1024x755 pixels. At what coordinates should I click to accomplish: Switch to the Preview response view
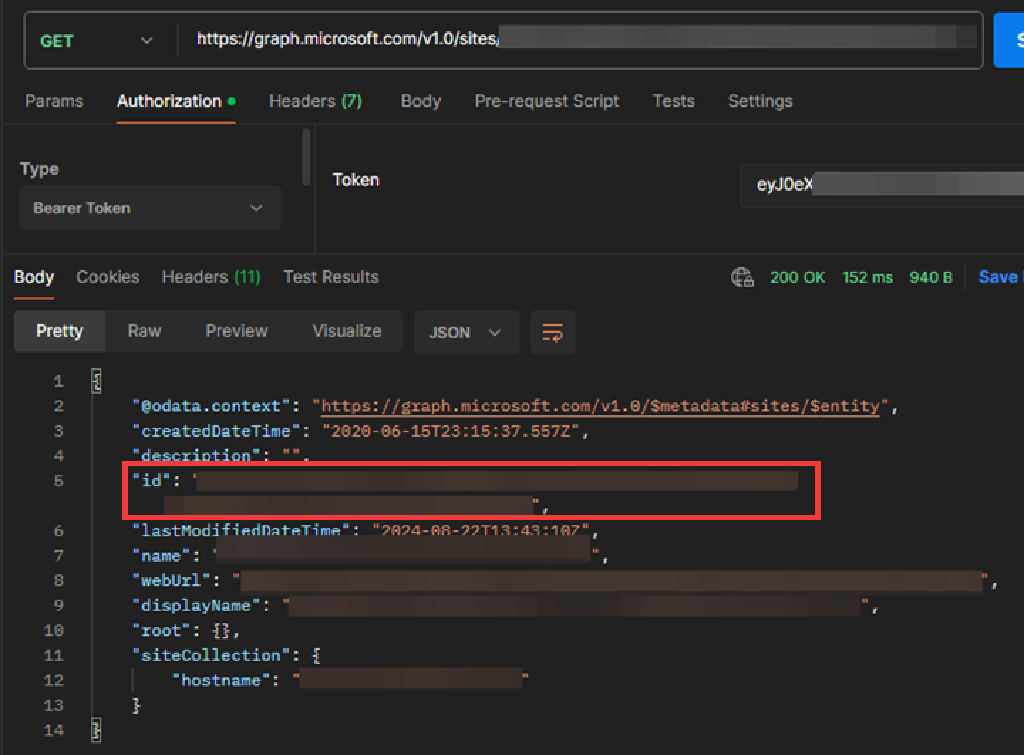(236, 330)
